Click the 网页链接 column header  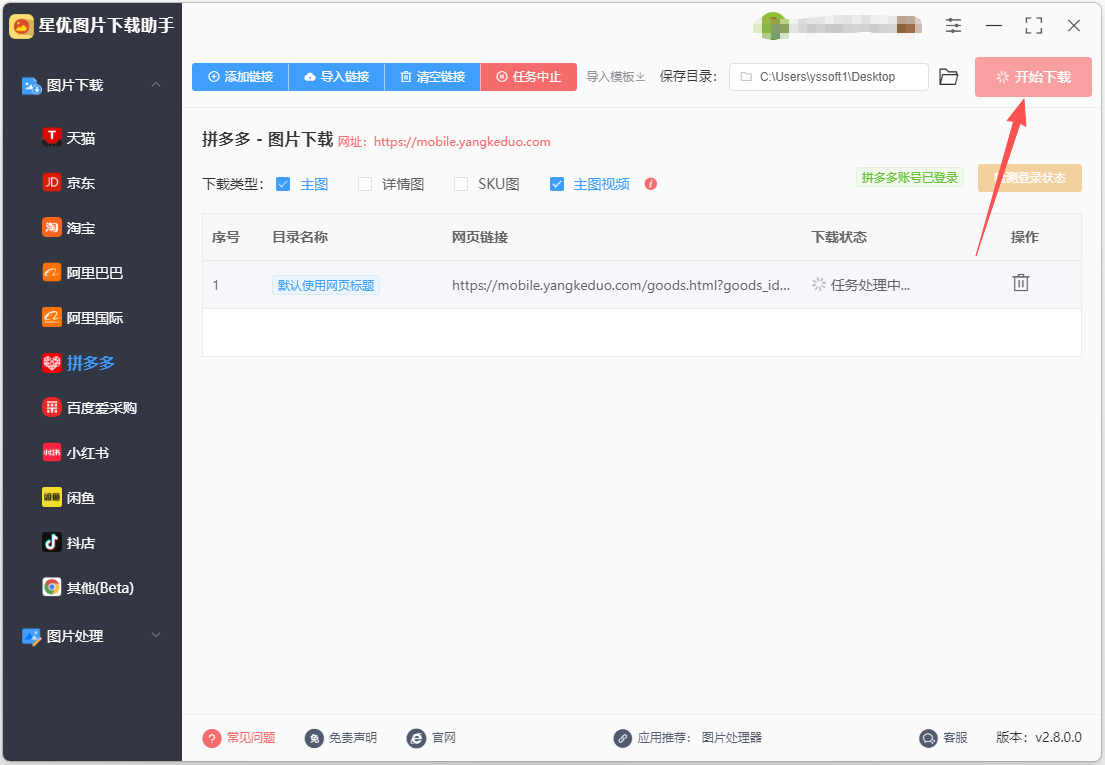coord(480,237)
